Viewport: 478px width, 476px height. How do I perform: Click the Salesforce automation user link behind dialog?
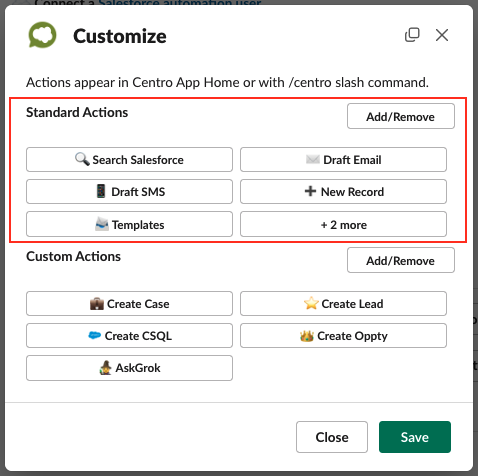click(180, 3)
